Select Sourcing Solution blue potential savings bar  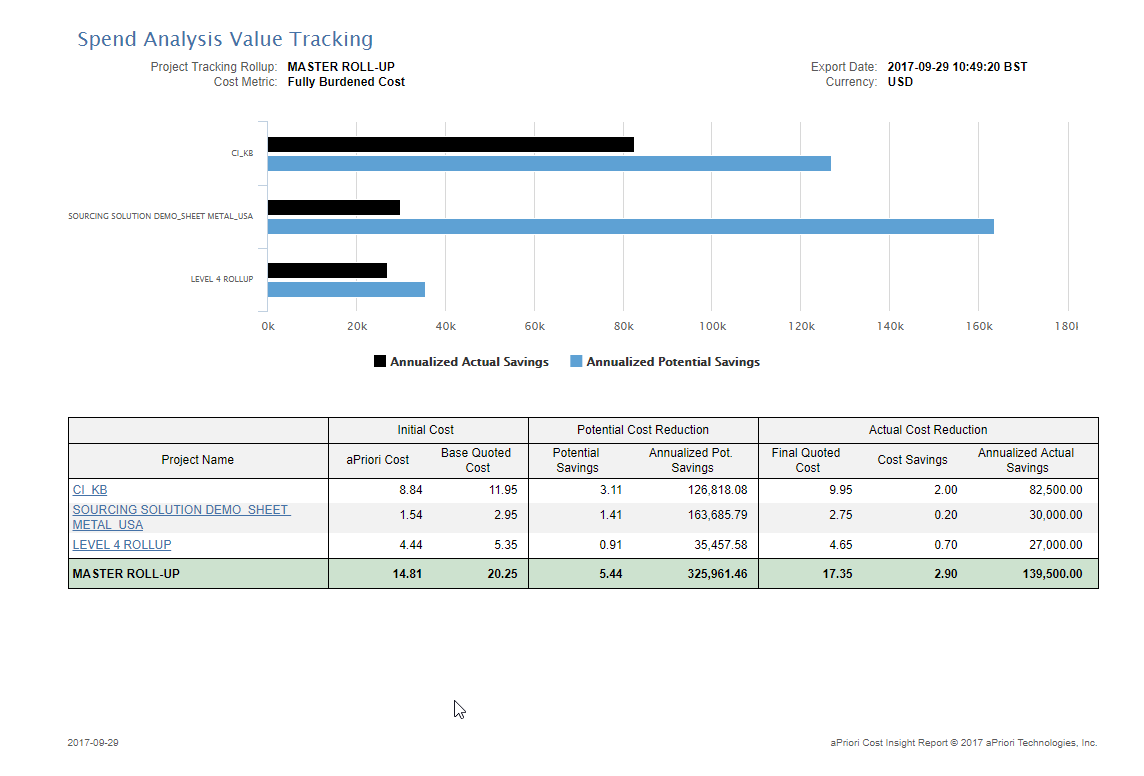click(630, 226)
